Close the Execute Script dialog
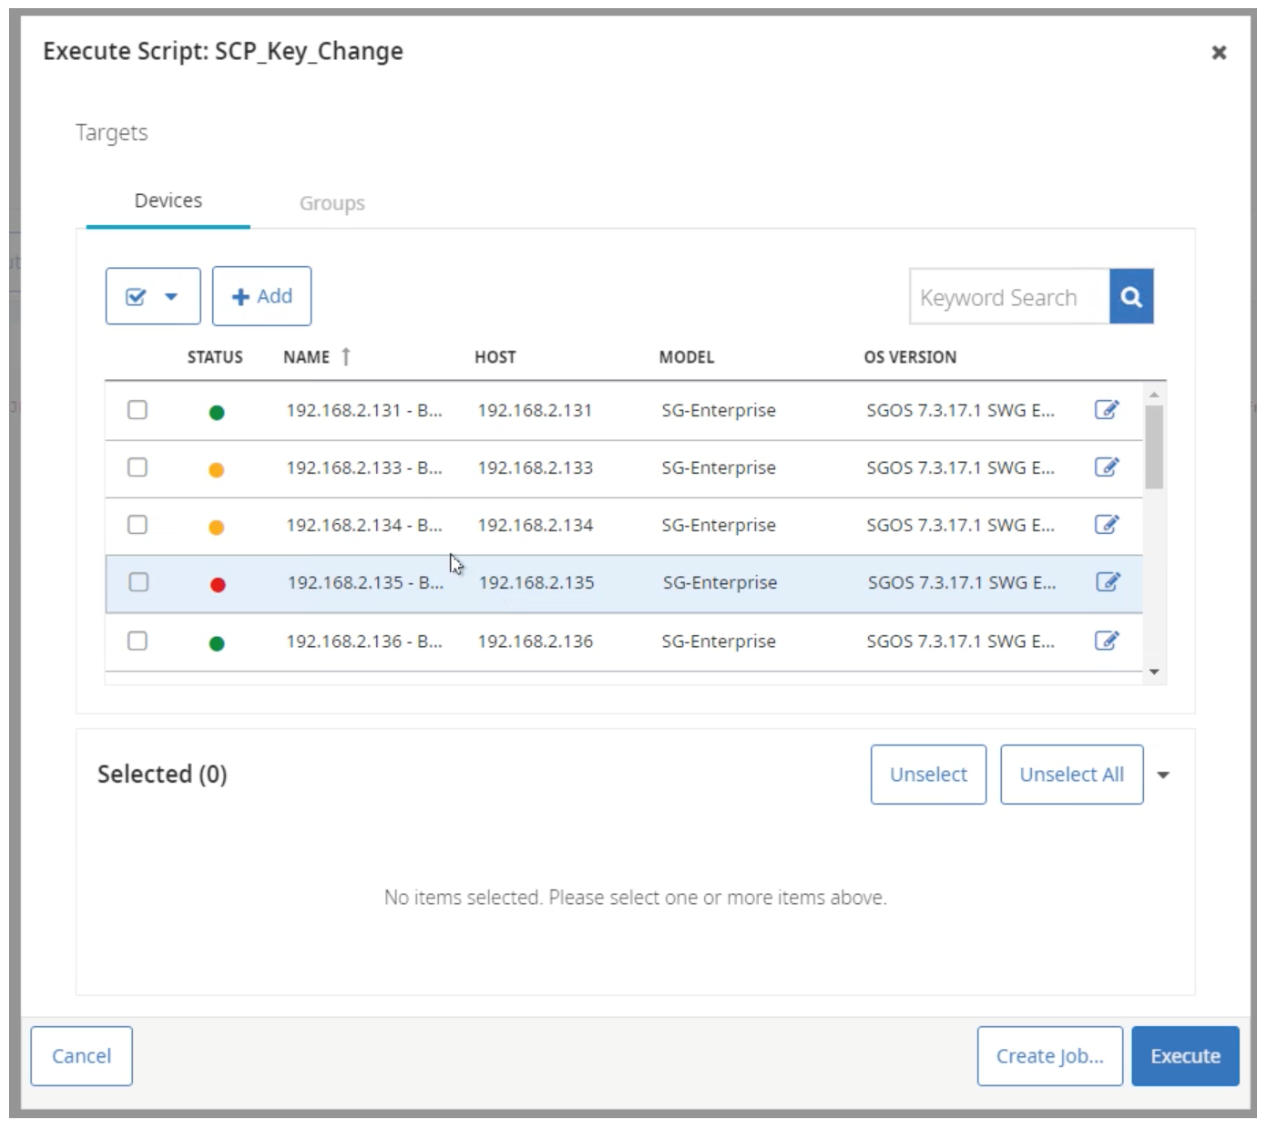 [x=1218, y=52]
